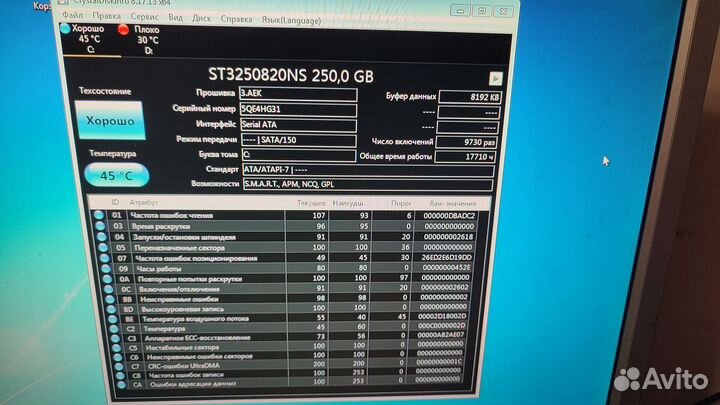Click status dot for attribute C2 temperature
Viewport: 720px width, 405px height.
(100, 327)
